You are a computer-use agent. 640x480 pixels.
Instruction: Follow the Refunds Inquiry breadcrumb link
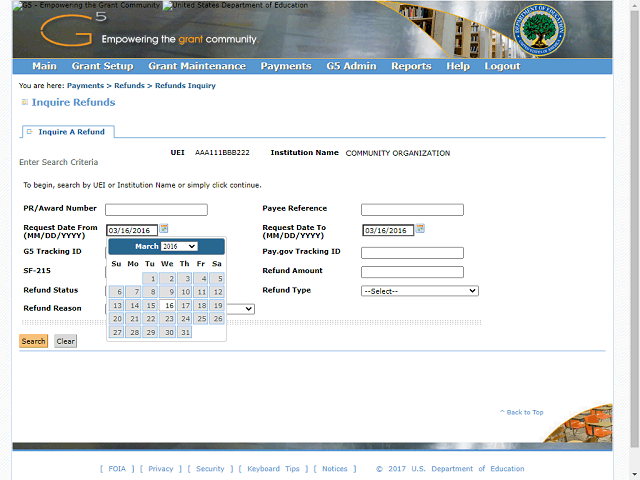click(x=185, y=86)
